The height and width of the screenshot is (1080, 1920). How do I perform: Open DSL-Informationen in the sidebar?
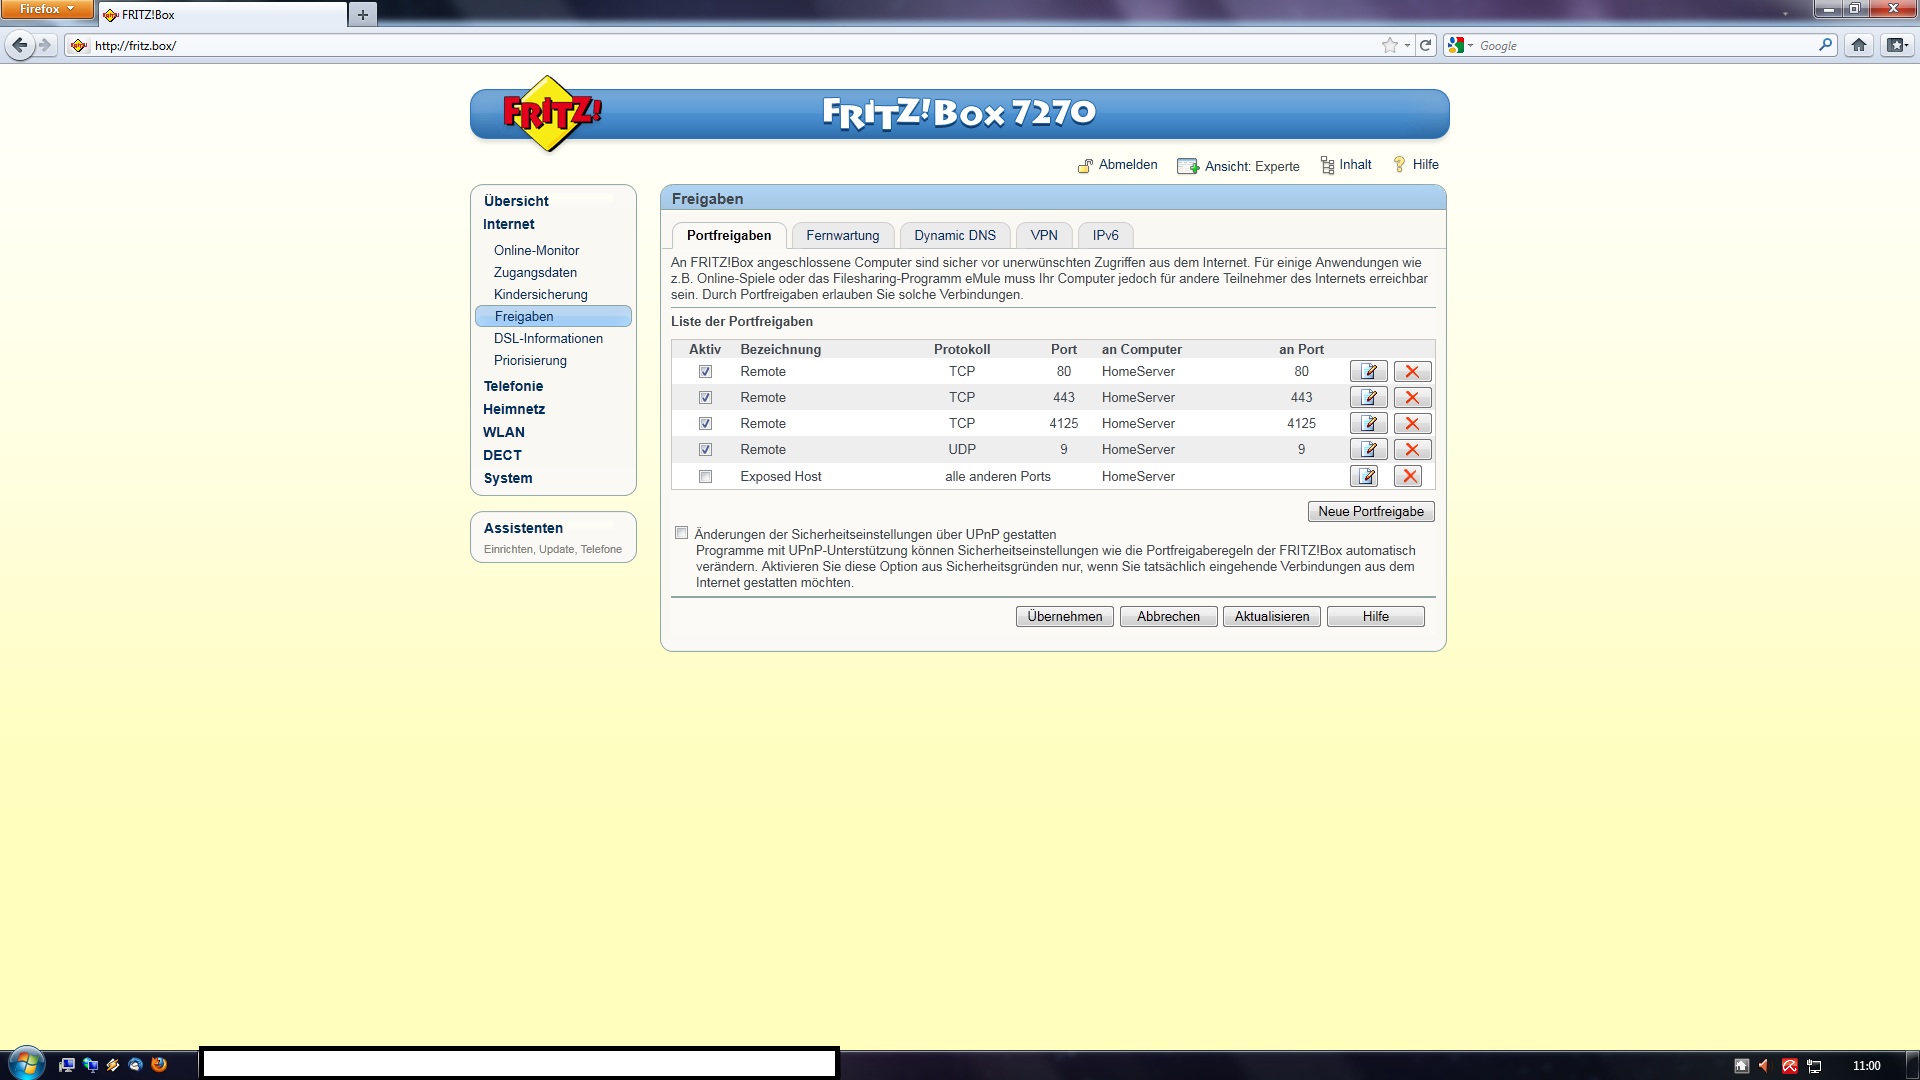click(548, 338)
